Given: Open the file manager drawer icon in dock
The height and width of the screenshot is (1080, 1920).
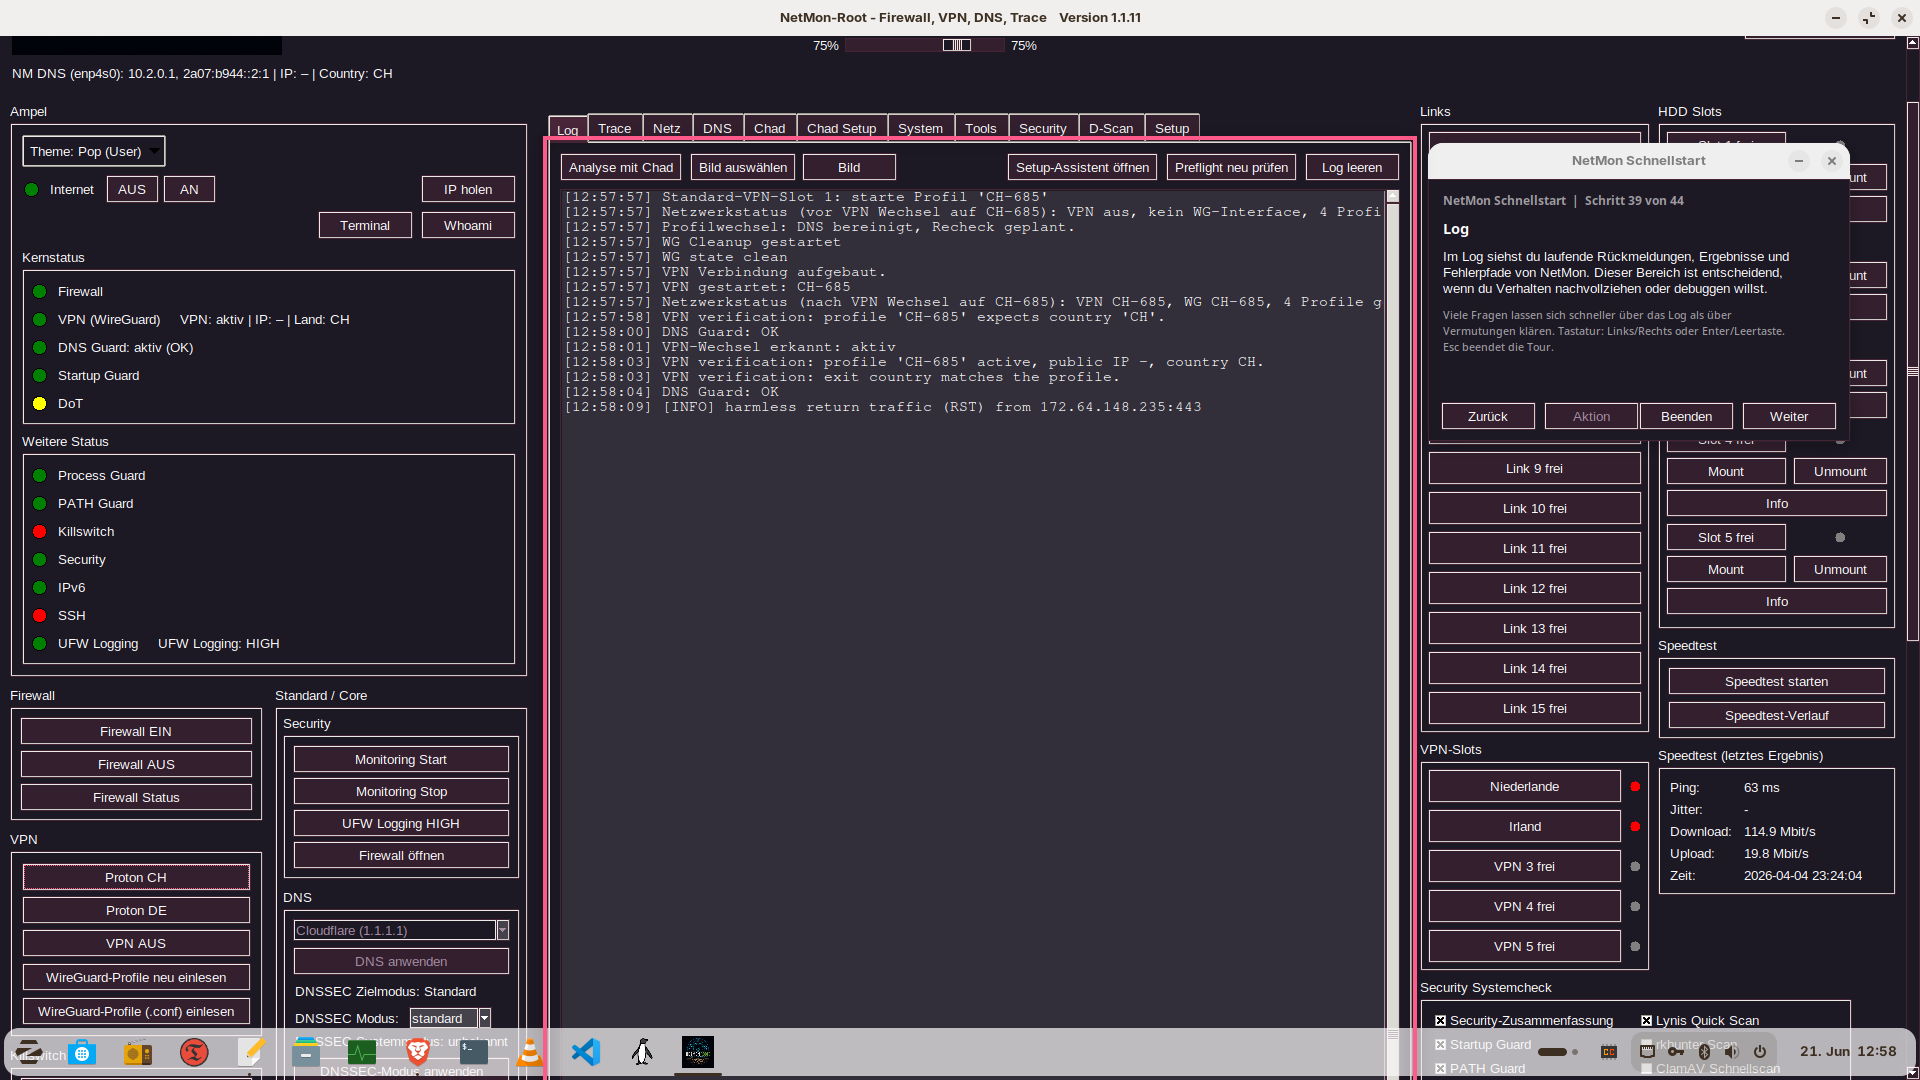Looking at the screenshot, I should pos(306,1052).
